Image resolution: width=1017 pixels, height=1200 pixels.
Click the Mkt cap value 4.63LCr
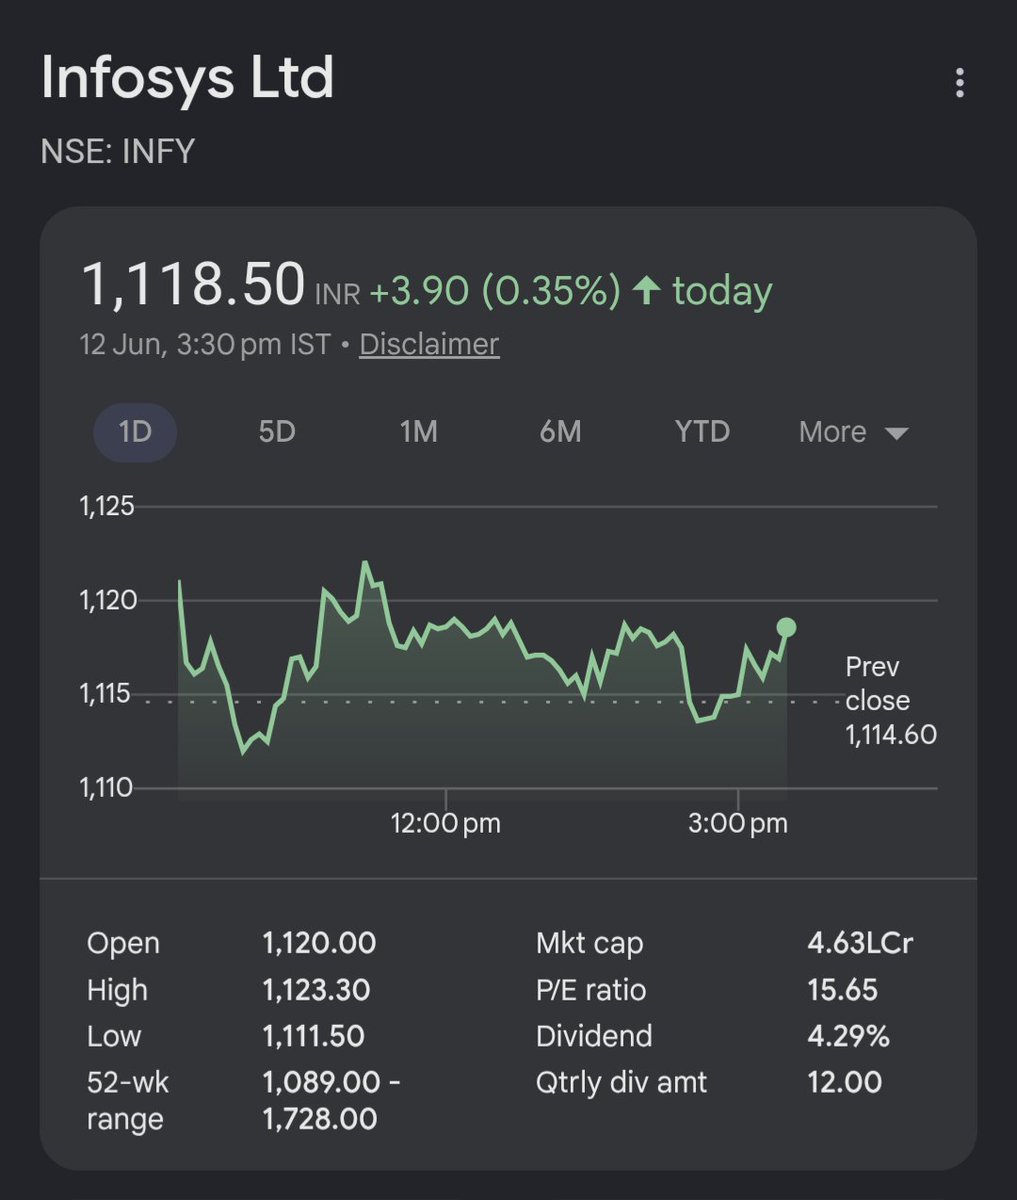coord(860,943)
